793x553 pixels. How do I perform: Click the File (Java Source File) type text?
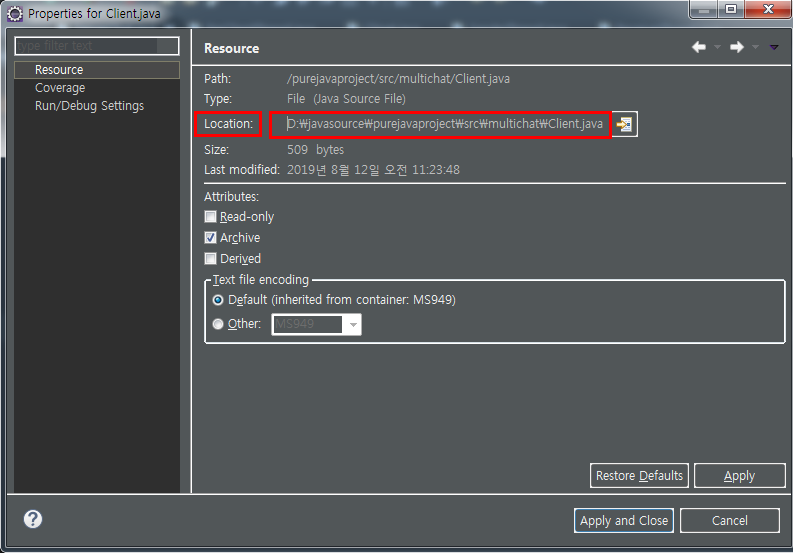point(346,99)
